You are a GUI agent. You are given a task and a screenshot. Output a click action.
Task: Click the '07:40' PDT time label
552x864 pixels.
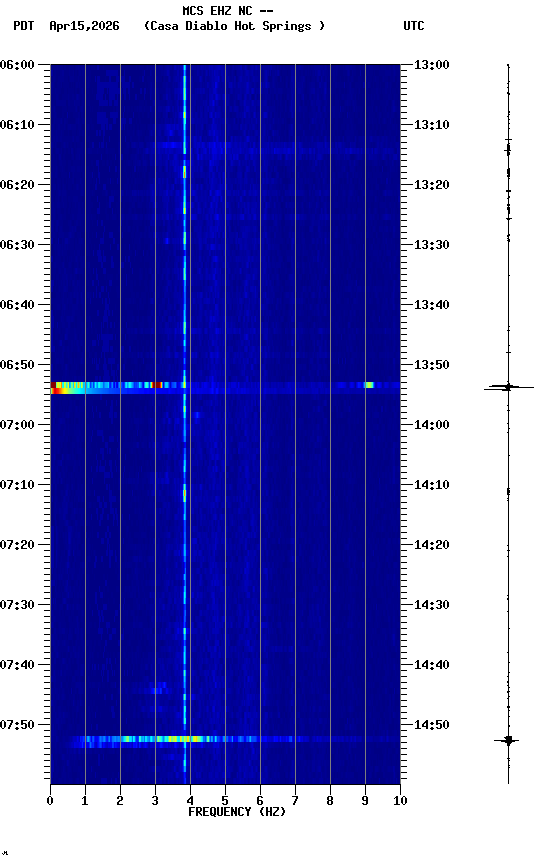coord(17,665)
